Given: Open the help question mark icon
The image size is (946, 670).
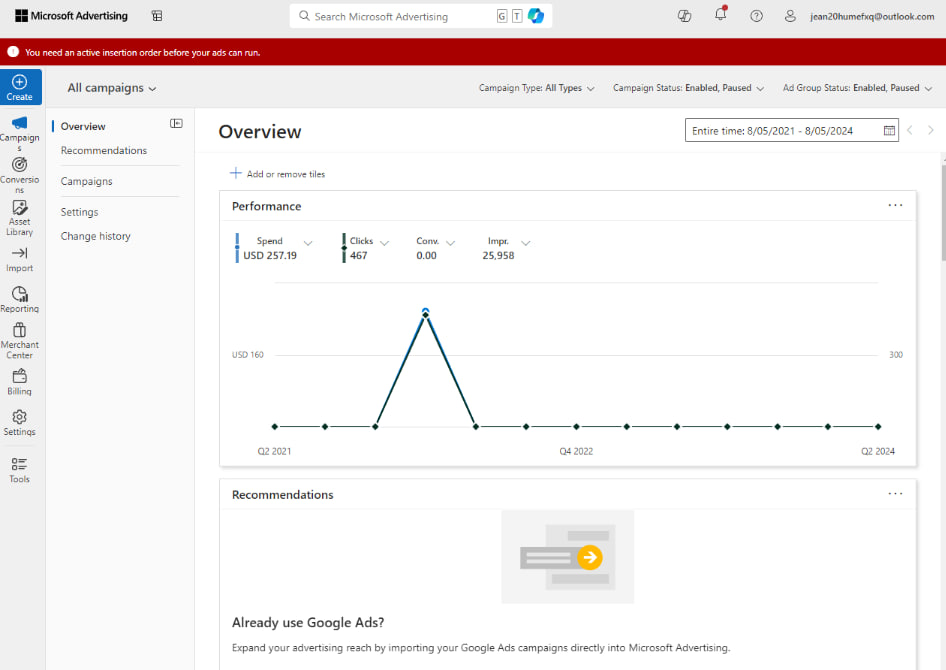Looking at the screenshot, I should 757,16.
